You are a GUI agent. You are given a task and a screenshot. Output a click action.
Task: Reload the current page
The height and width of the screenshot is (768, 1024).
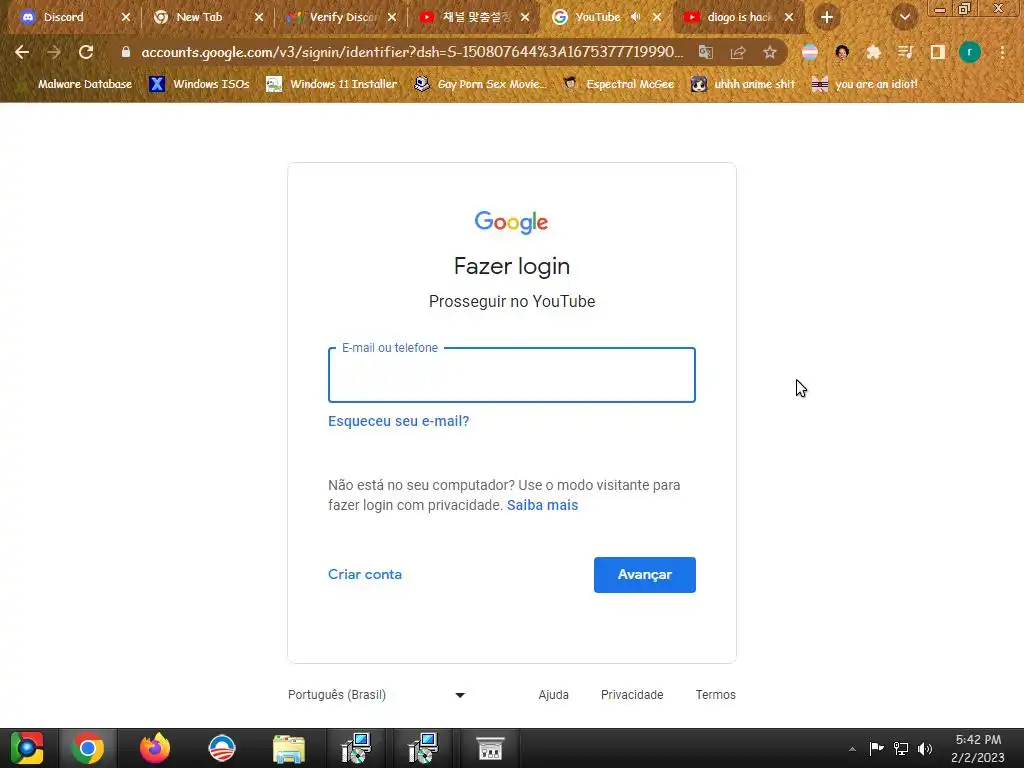pos(86,52)
